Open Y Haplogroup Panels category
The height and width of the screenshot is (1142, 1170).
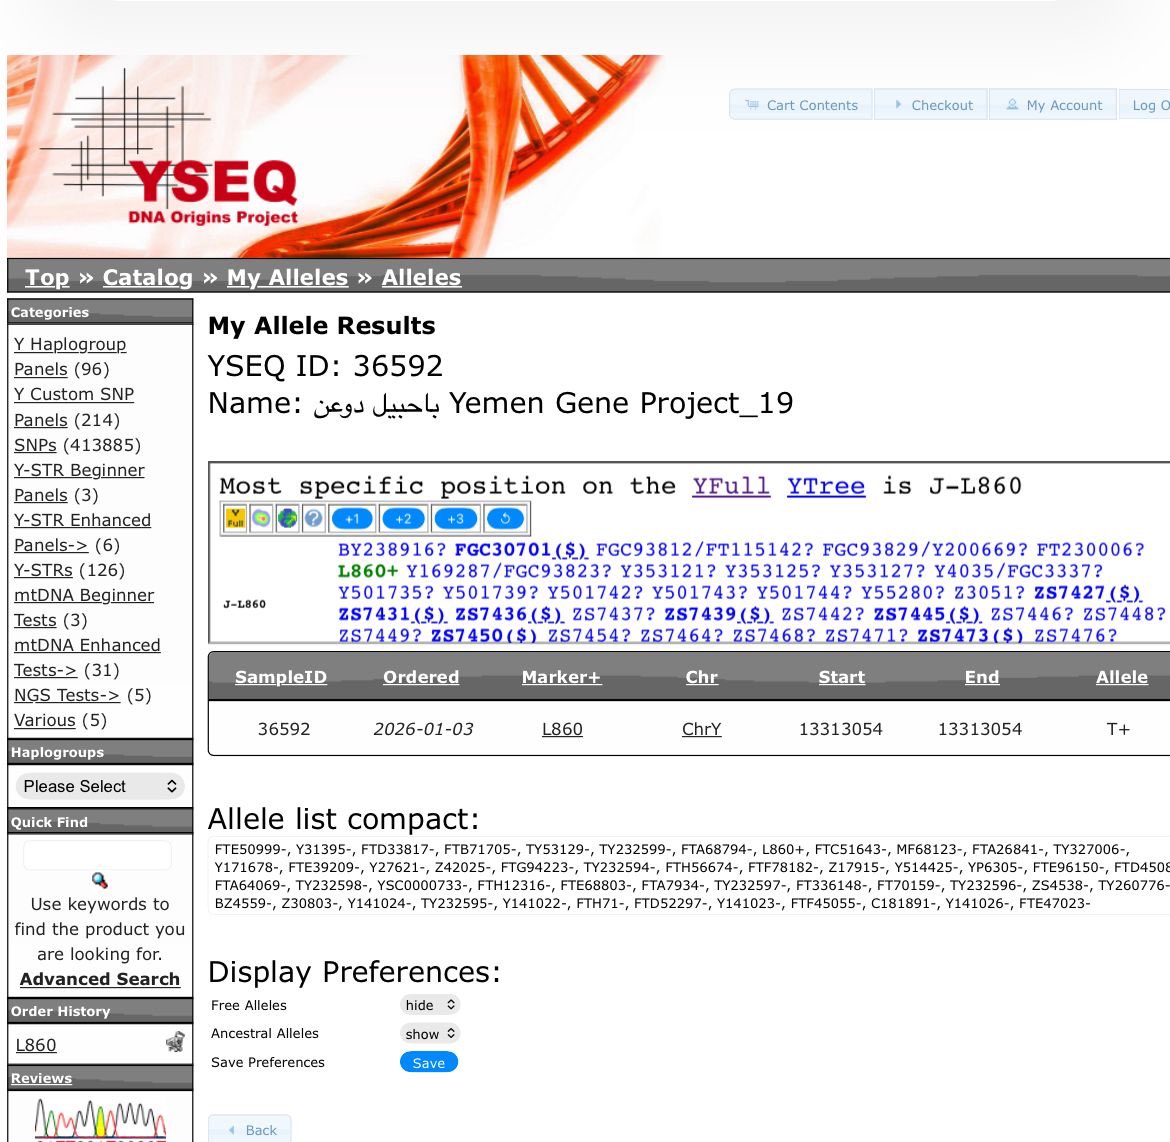(x=70, y=357)
